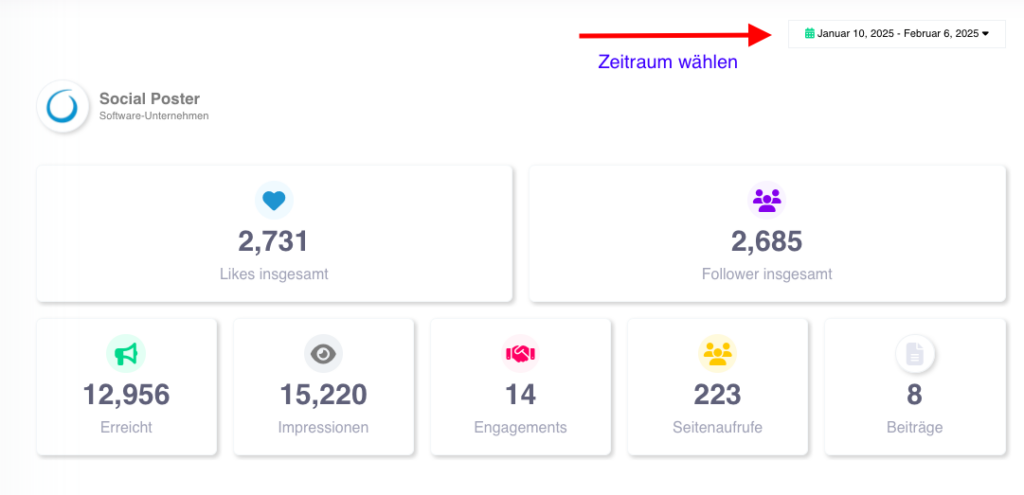Image resolution: width=1024 pixels, height=495 pixels.
Task: Click the purple followers group icon
Action: point(767,200)
